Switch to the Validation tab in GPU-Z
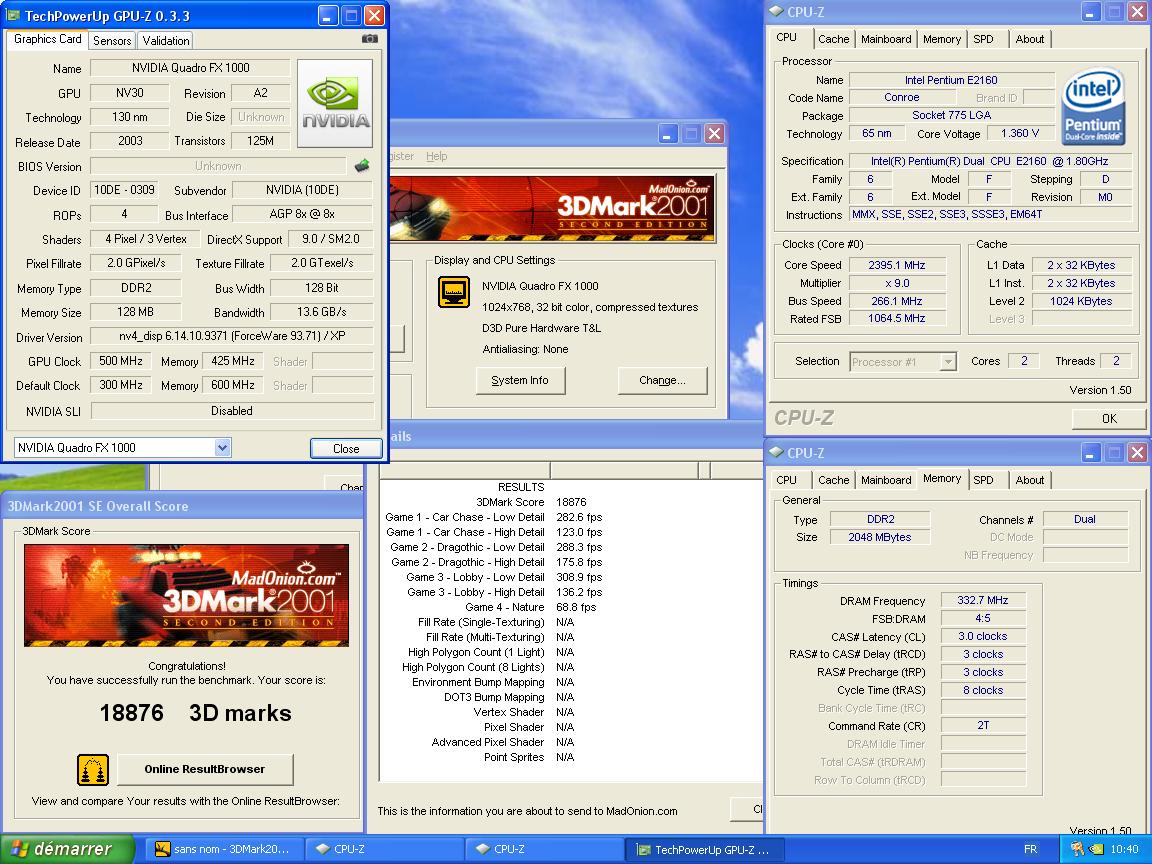1152x864 pixels. [x=165, y=40]
